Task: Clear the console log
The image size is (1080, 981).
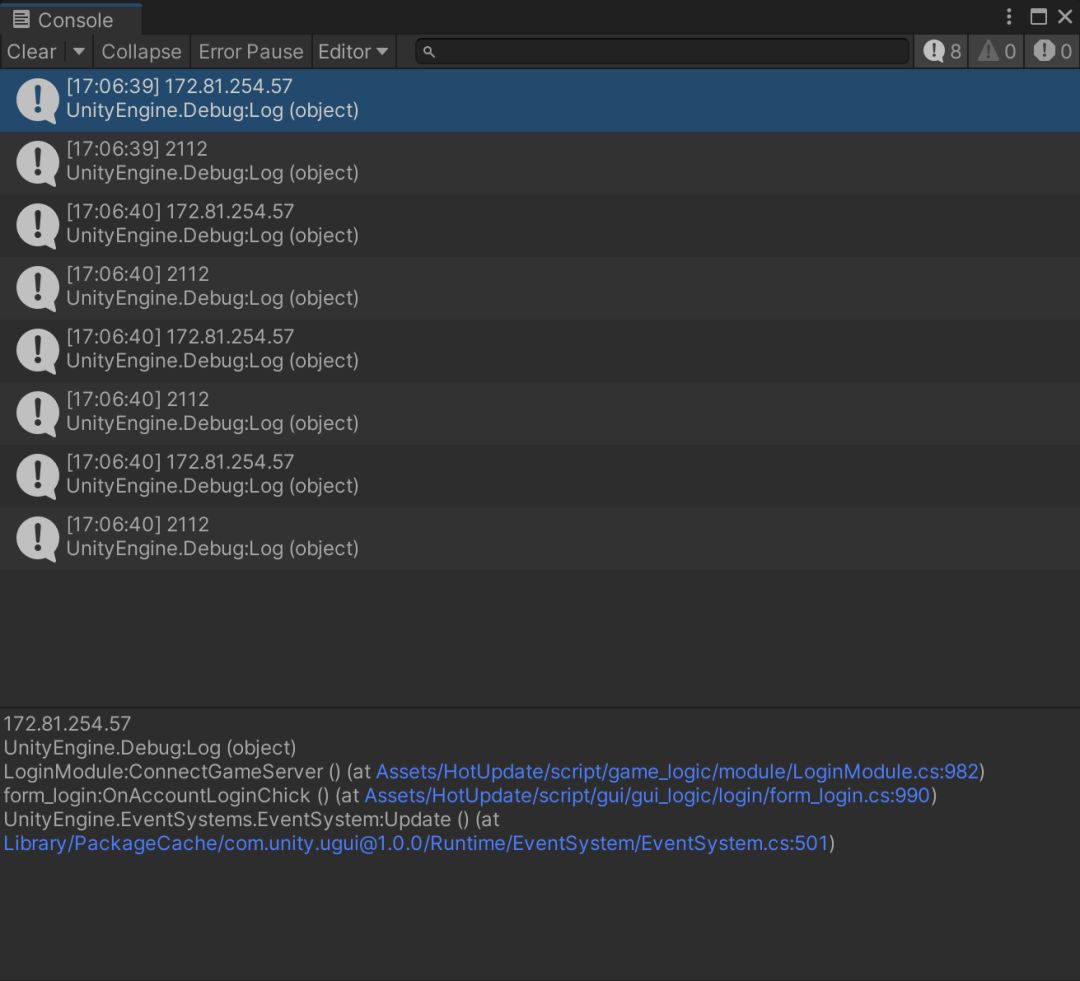Action: 32,51
